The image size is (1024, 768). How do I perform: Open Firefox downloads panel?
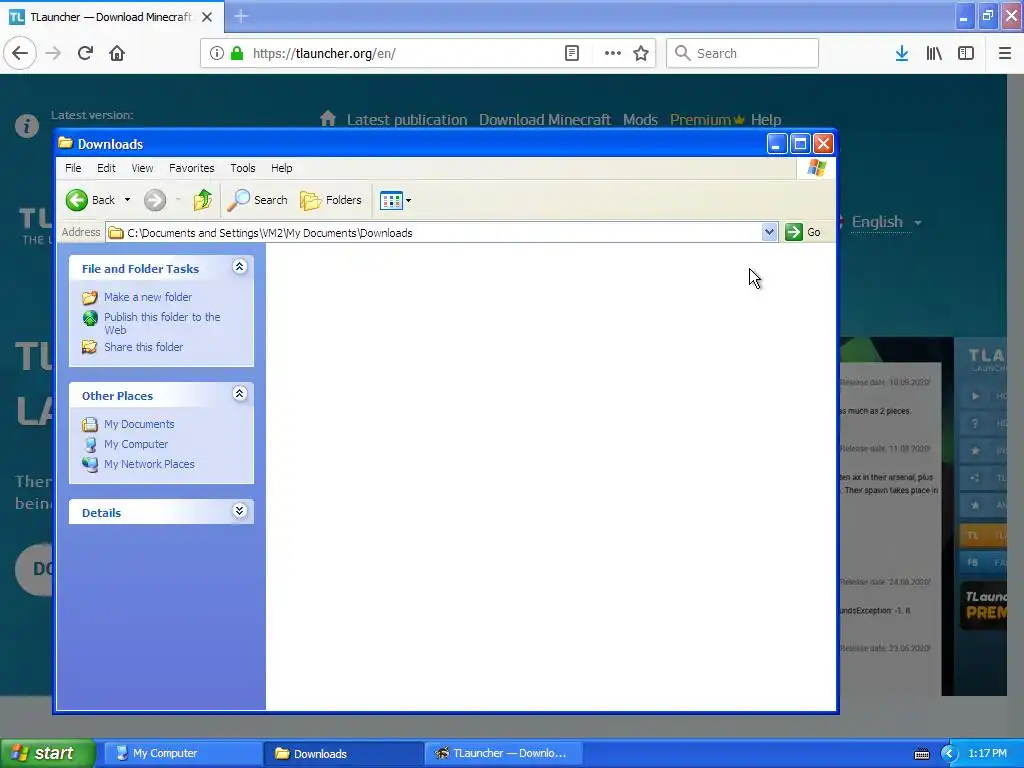901,53
